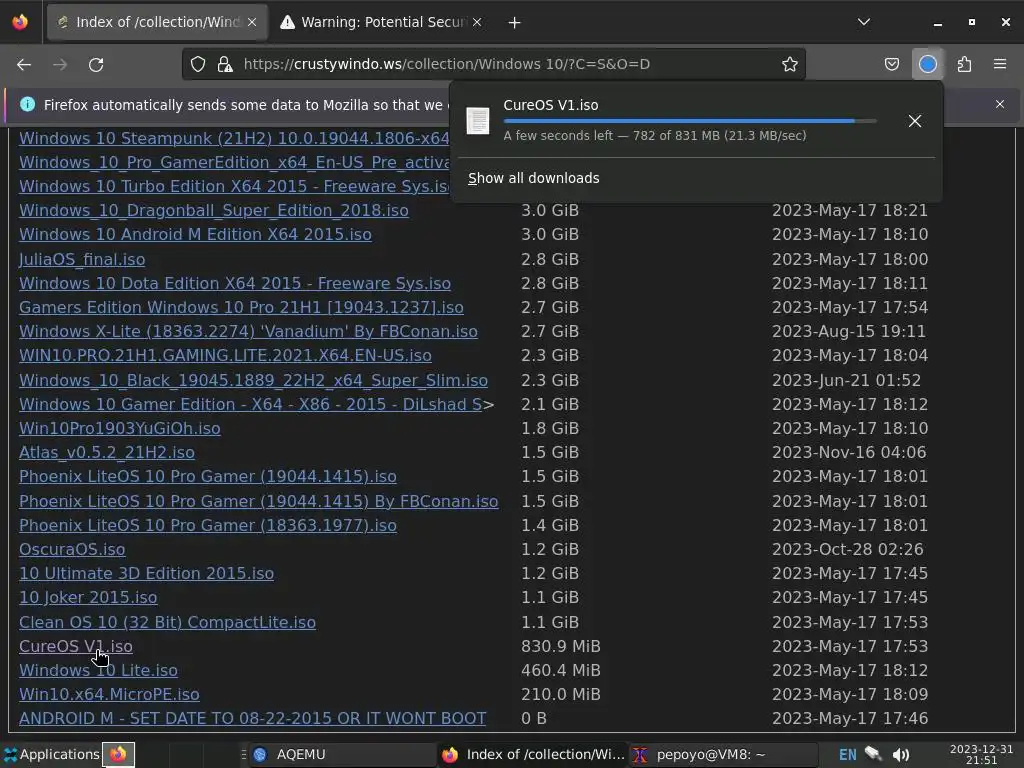Open the Applications menu in taskbar
The width and height of the screenshot is (1024, 768).
(x=52, y=754)
